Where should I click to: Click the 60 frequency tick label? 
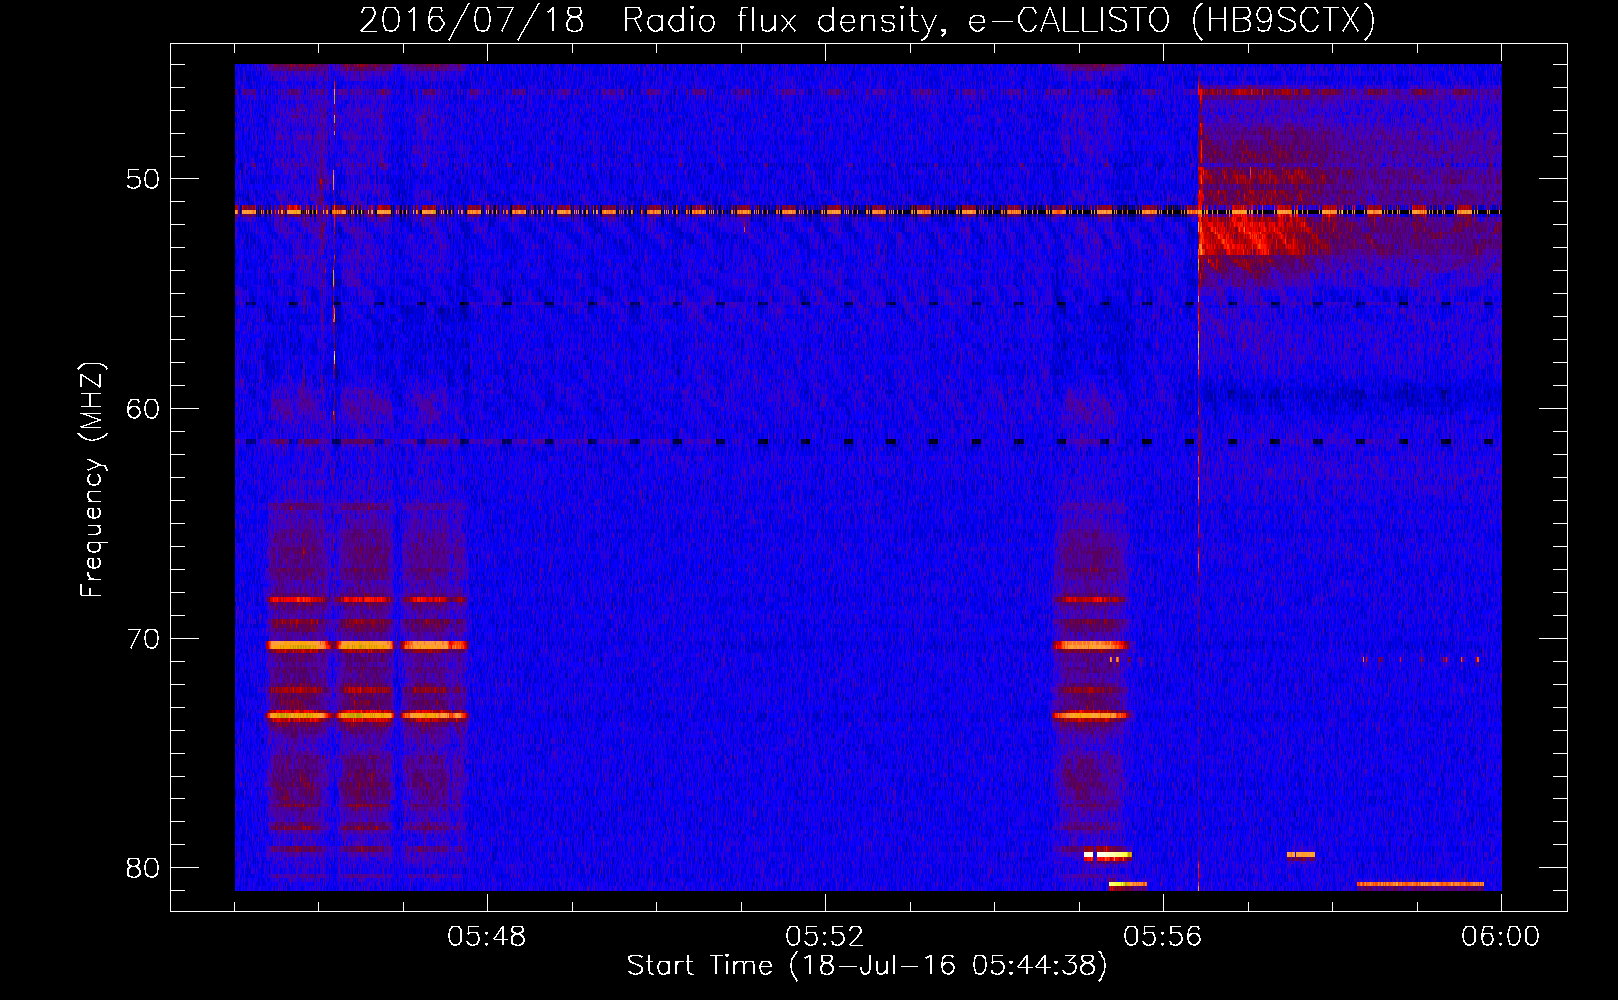[142, 409]
